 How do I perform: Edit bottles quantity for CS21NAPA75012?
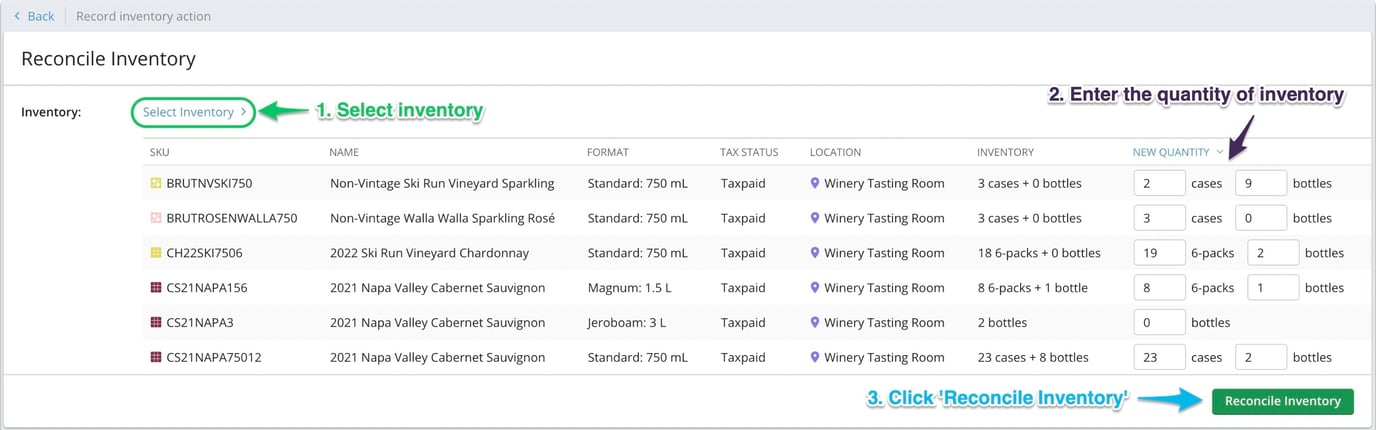coord(1260,357)
